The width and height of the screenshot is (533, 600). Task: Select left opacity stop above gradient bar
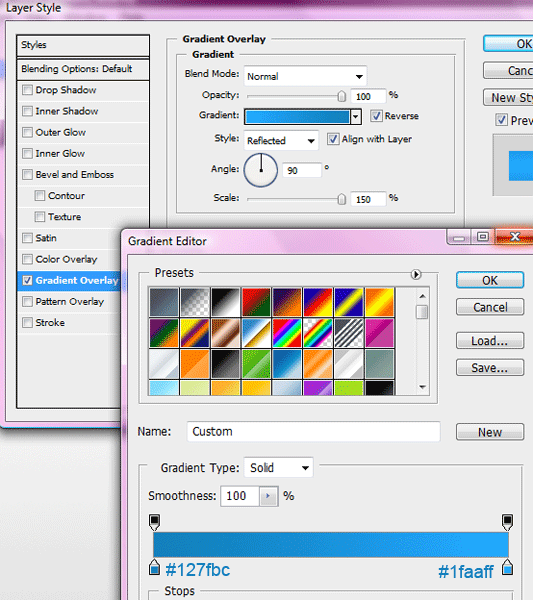[x=154, y=522]
